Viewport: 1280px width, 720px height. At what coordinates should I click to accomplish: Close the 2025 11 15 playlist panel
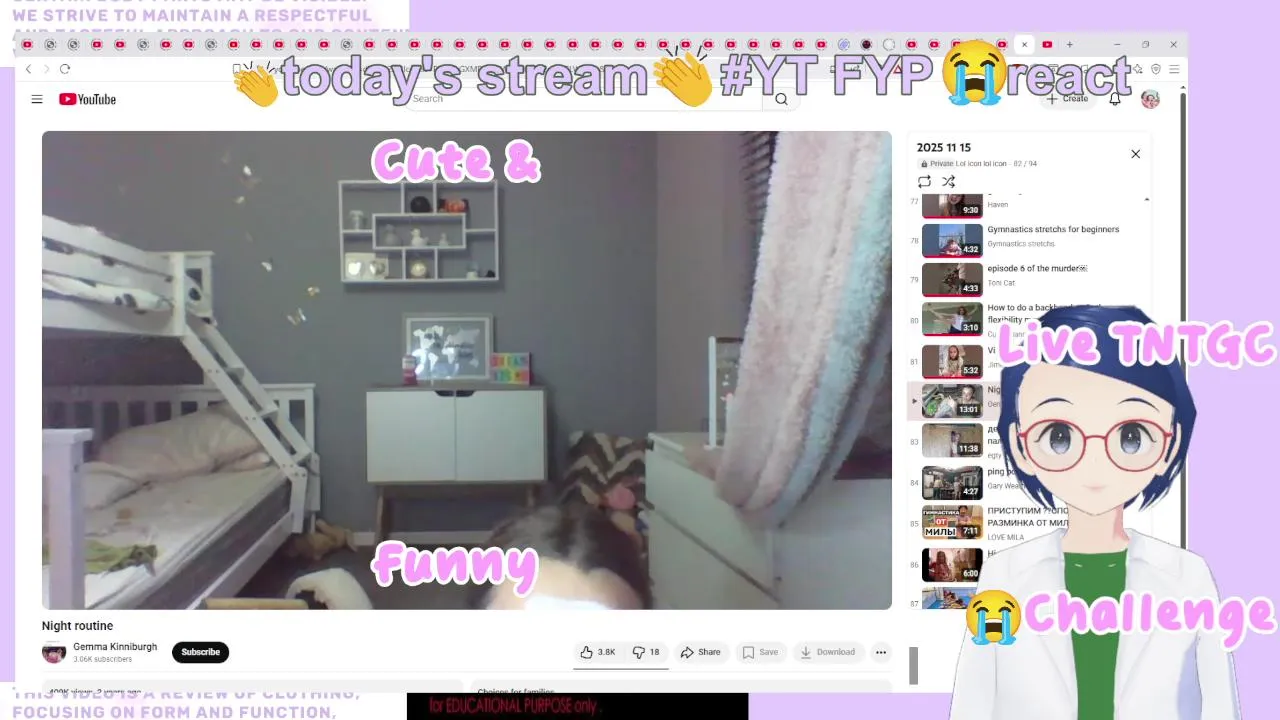pos(1135,154)
